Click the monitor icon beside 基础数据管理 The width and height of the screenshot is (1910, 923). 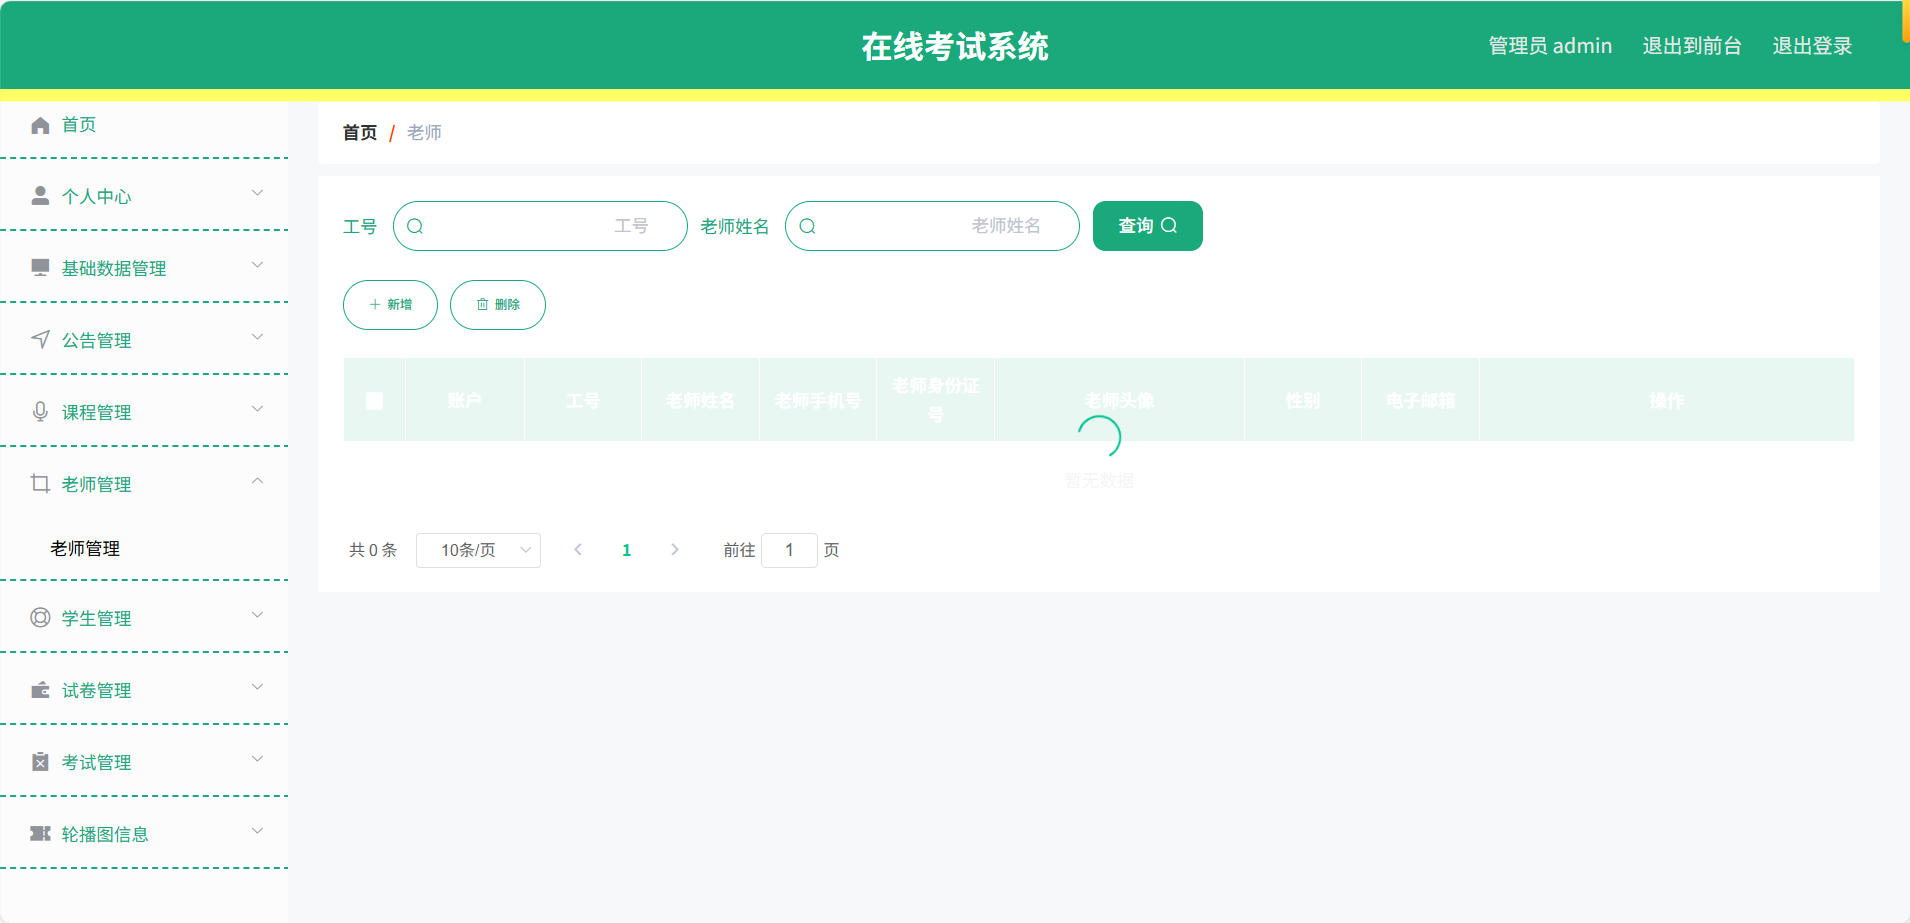point(40,268)
